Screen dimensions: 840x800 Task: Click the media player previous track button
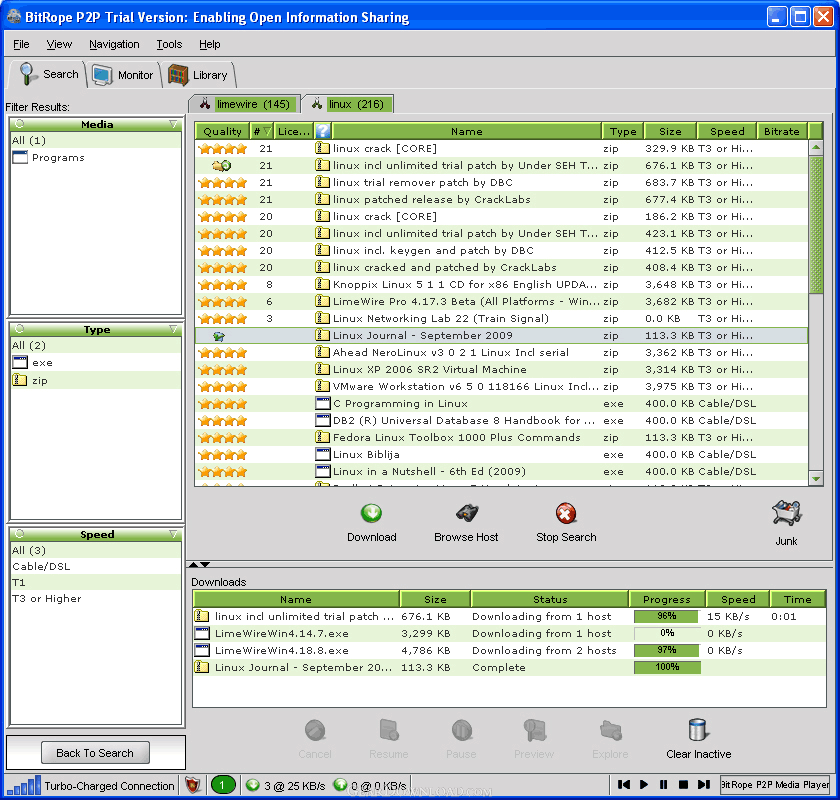pos(624,784)
